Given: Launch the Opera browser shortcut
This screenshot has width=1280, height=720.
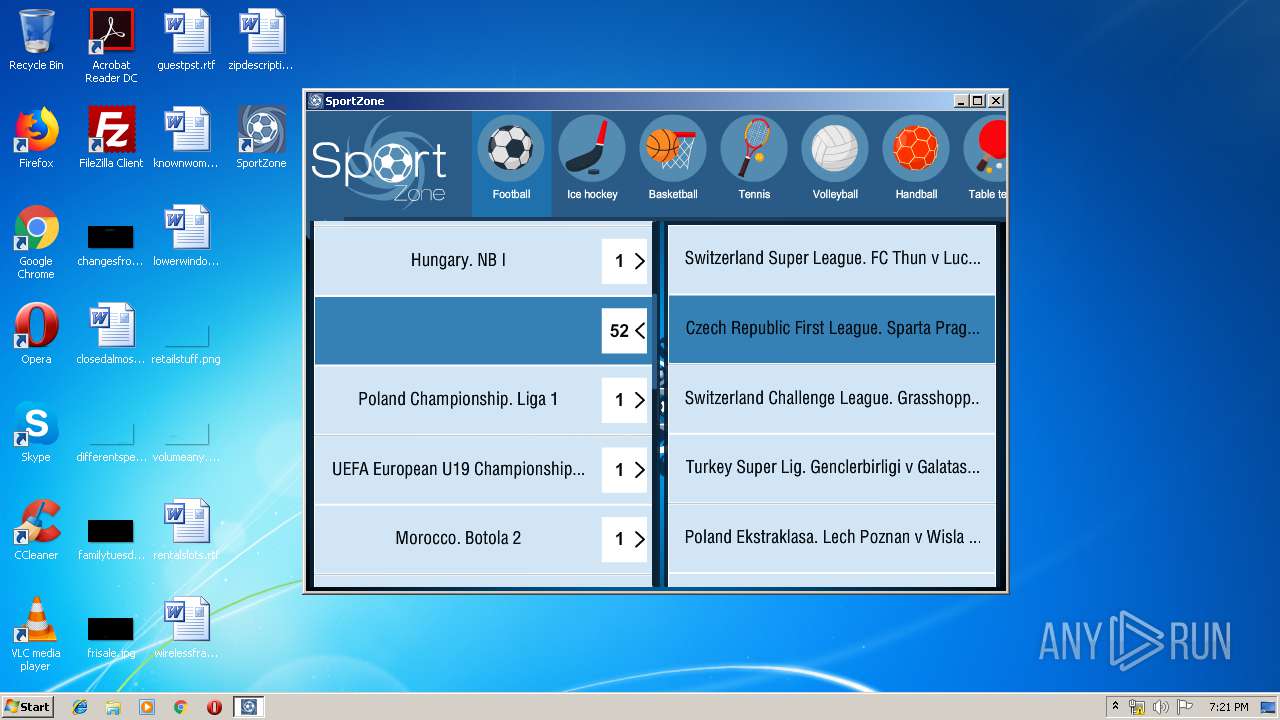Looking at the screenshot, I should point(36,334).
